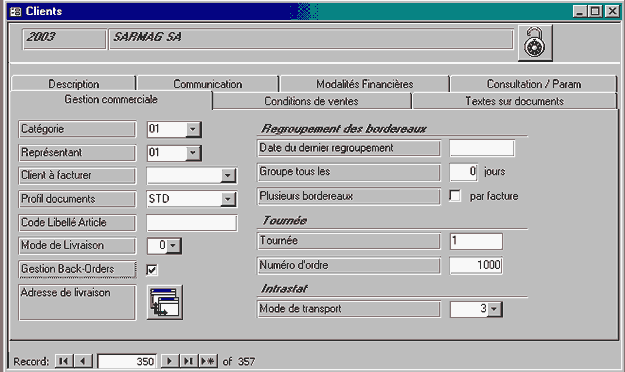Go to previous record navigation button

pos(83,361)
